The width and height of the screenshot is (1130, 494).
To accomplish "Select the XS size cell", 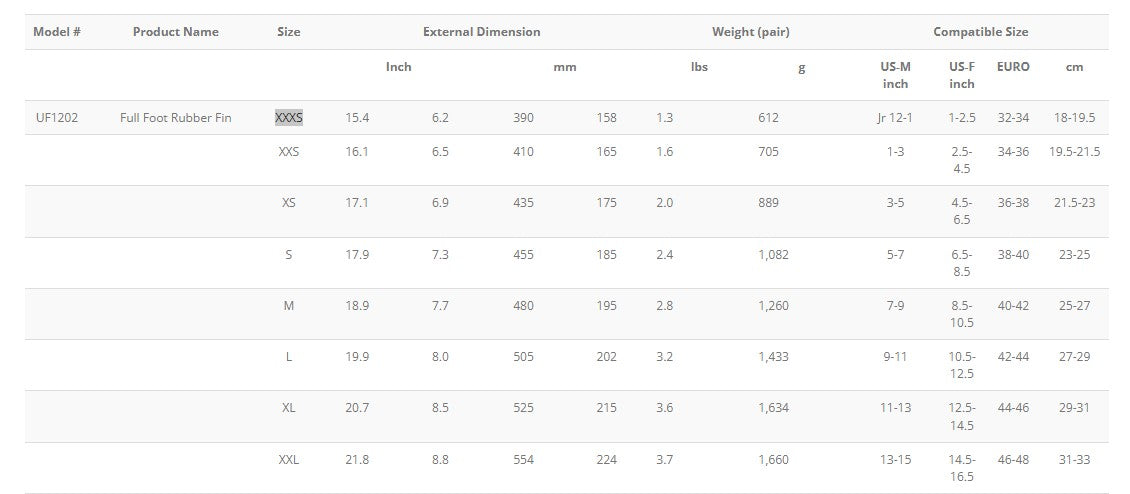I will 289,203.
